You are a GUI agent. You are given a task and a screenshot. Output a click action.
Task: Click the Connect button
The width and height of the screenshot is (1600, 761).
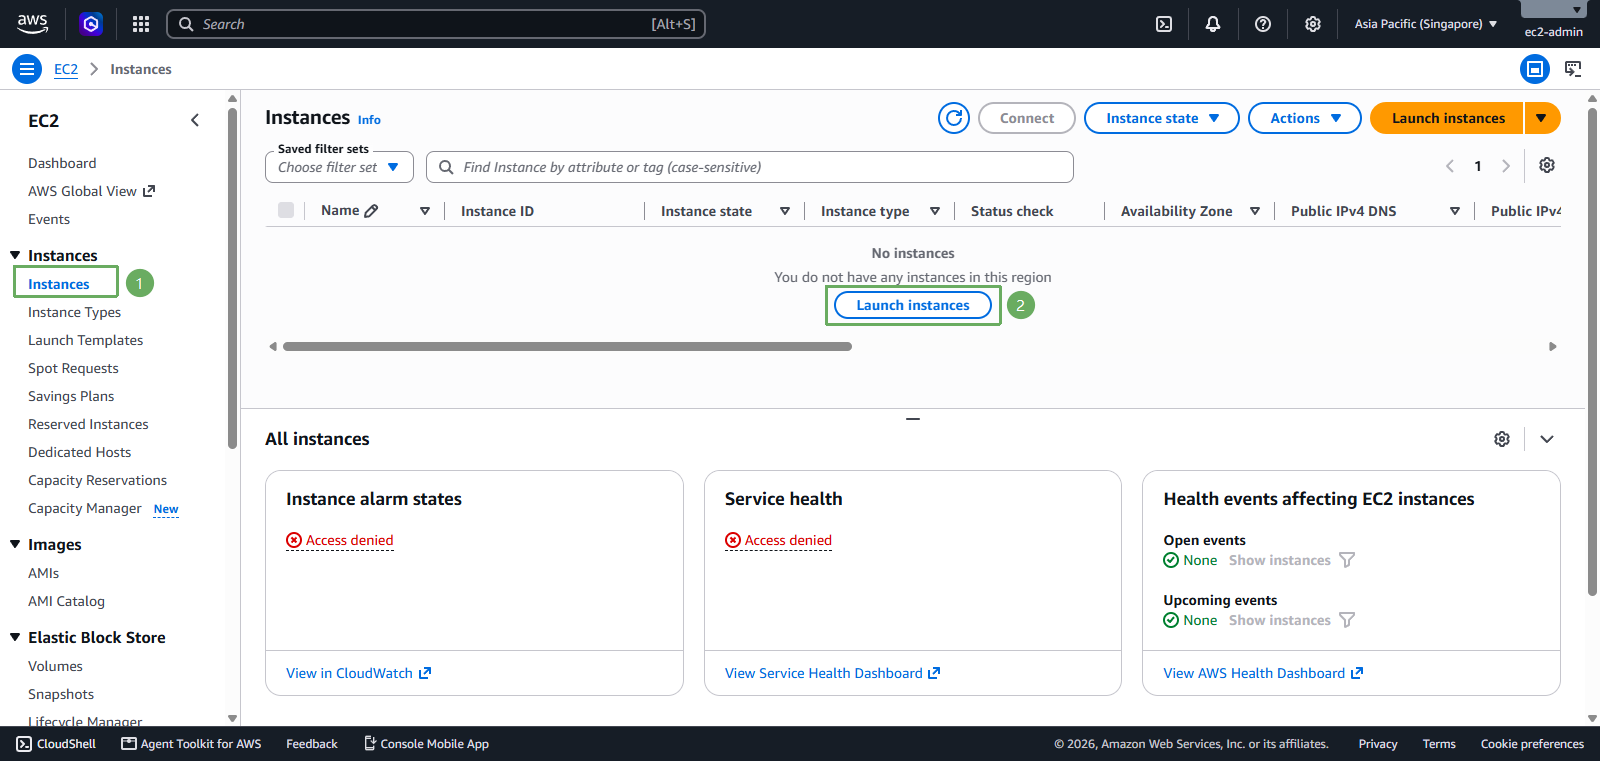tap(1027, 118)
